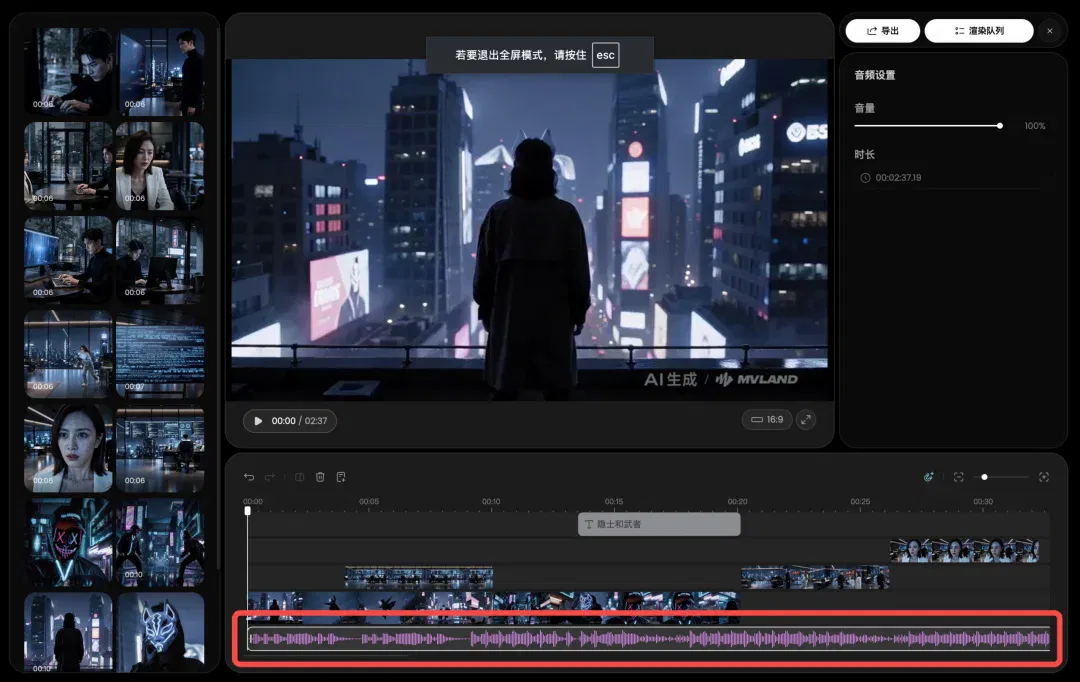
Task: Click the note-plus icon beside the trash icon
Action: pyautogui.click(x=341, y=477)
